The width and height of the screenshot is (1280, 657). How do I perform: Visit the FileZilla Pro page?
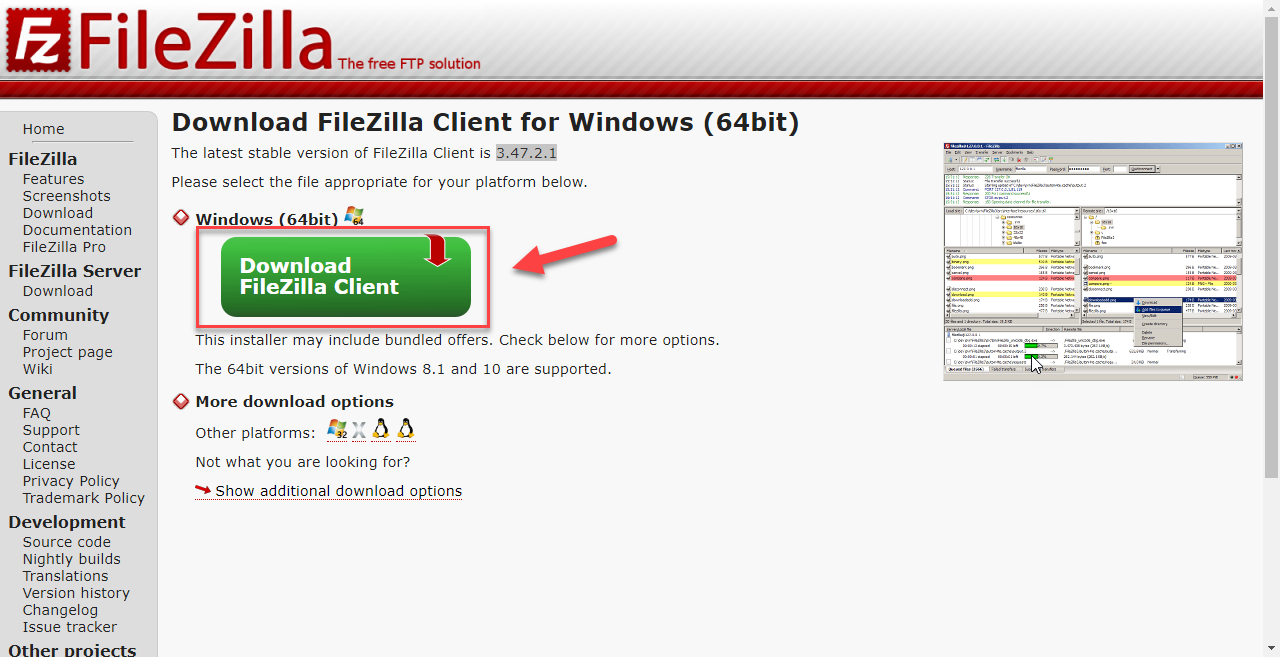tap(64, 247)
